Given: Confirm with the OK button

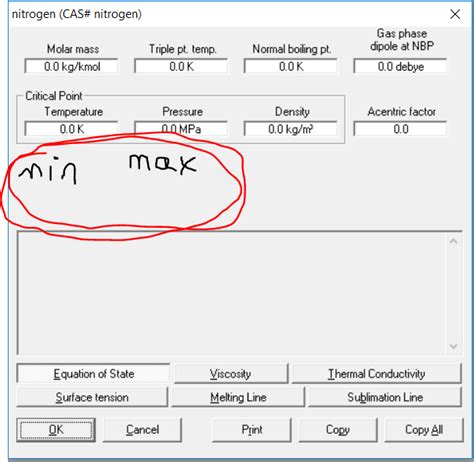Looking at the screenshot, I should coord(56,430).
